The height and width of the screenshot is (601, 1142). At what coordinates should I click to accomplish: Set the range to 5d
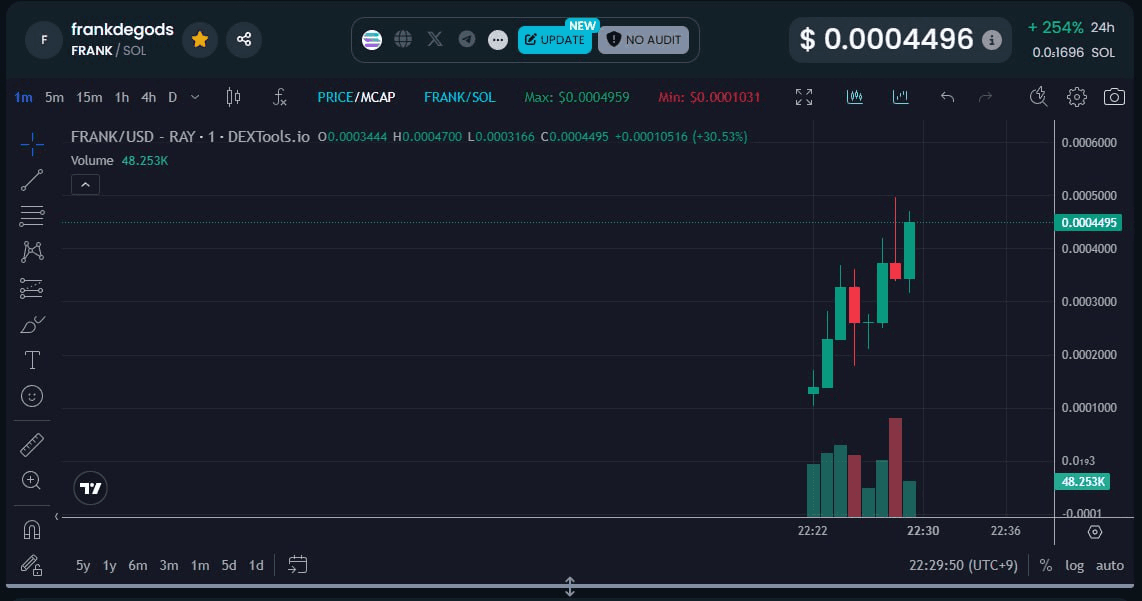pos(229,565)
